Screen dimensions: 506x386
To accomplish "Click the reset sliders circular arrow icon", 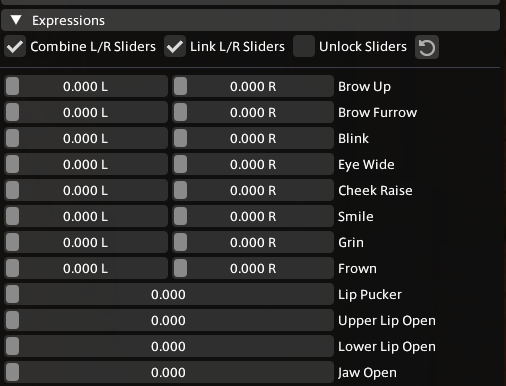I will pyautogui.click(x=427, y=47).
